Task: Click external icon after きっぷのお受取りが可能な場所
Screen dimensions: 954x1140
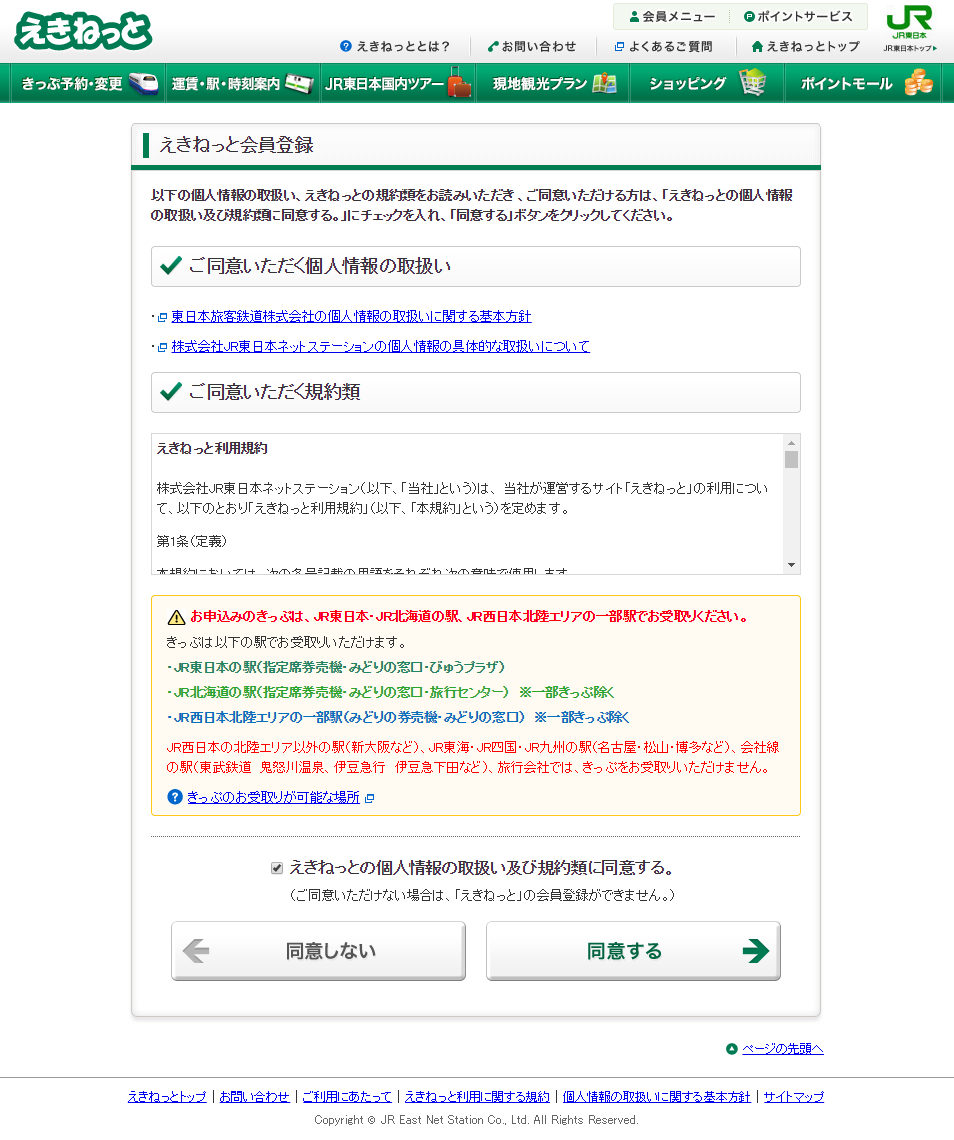Action: tap(369, 798)
